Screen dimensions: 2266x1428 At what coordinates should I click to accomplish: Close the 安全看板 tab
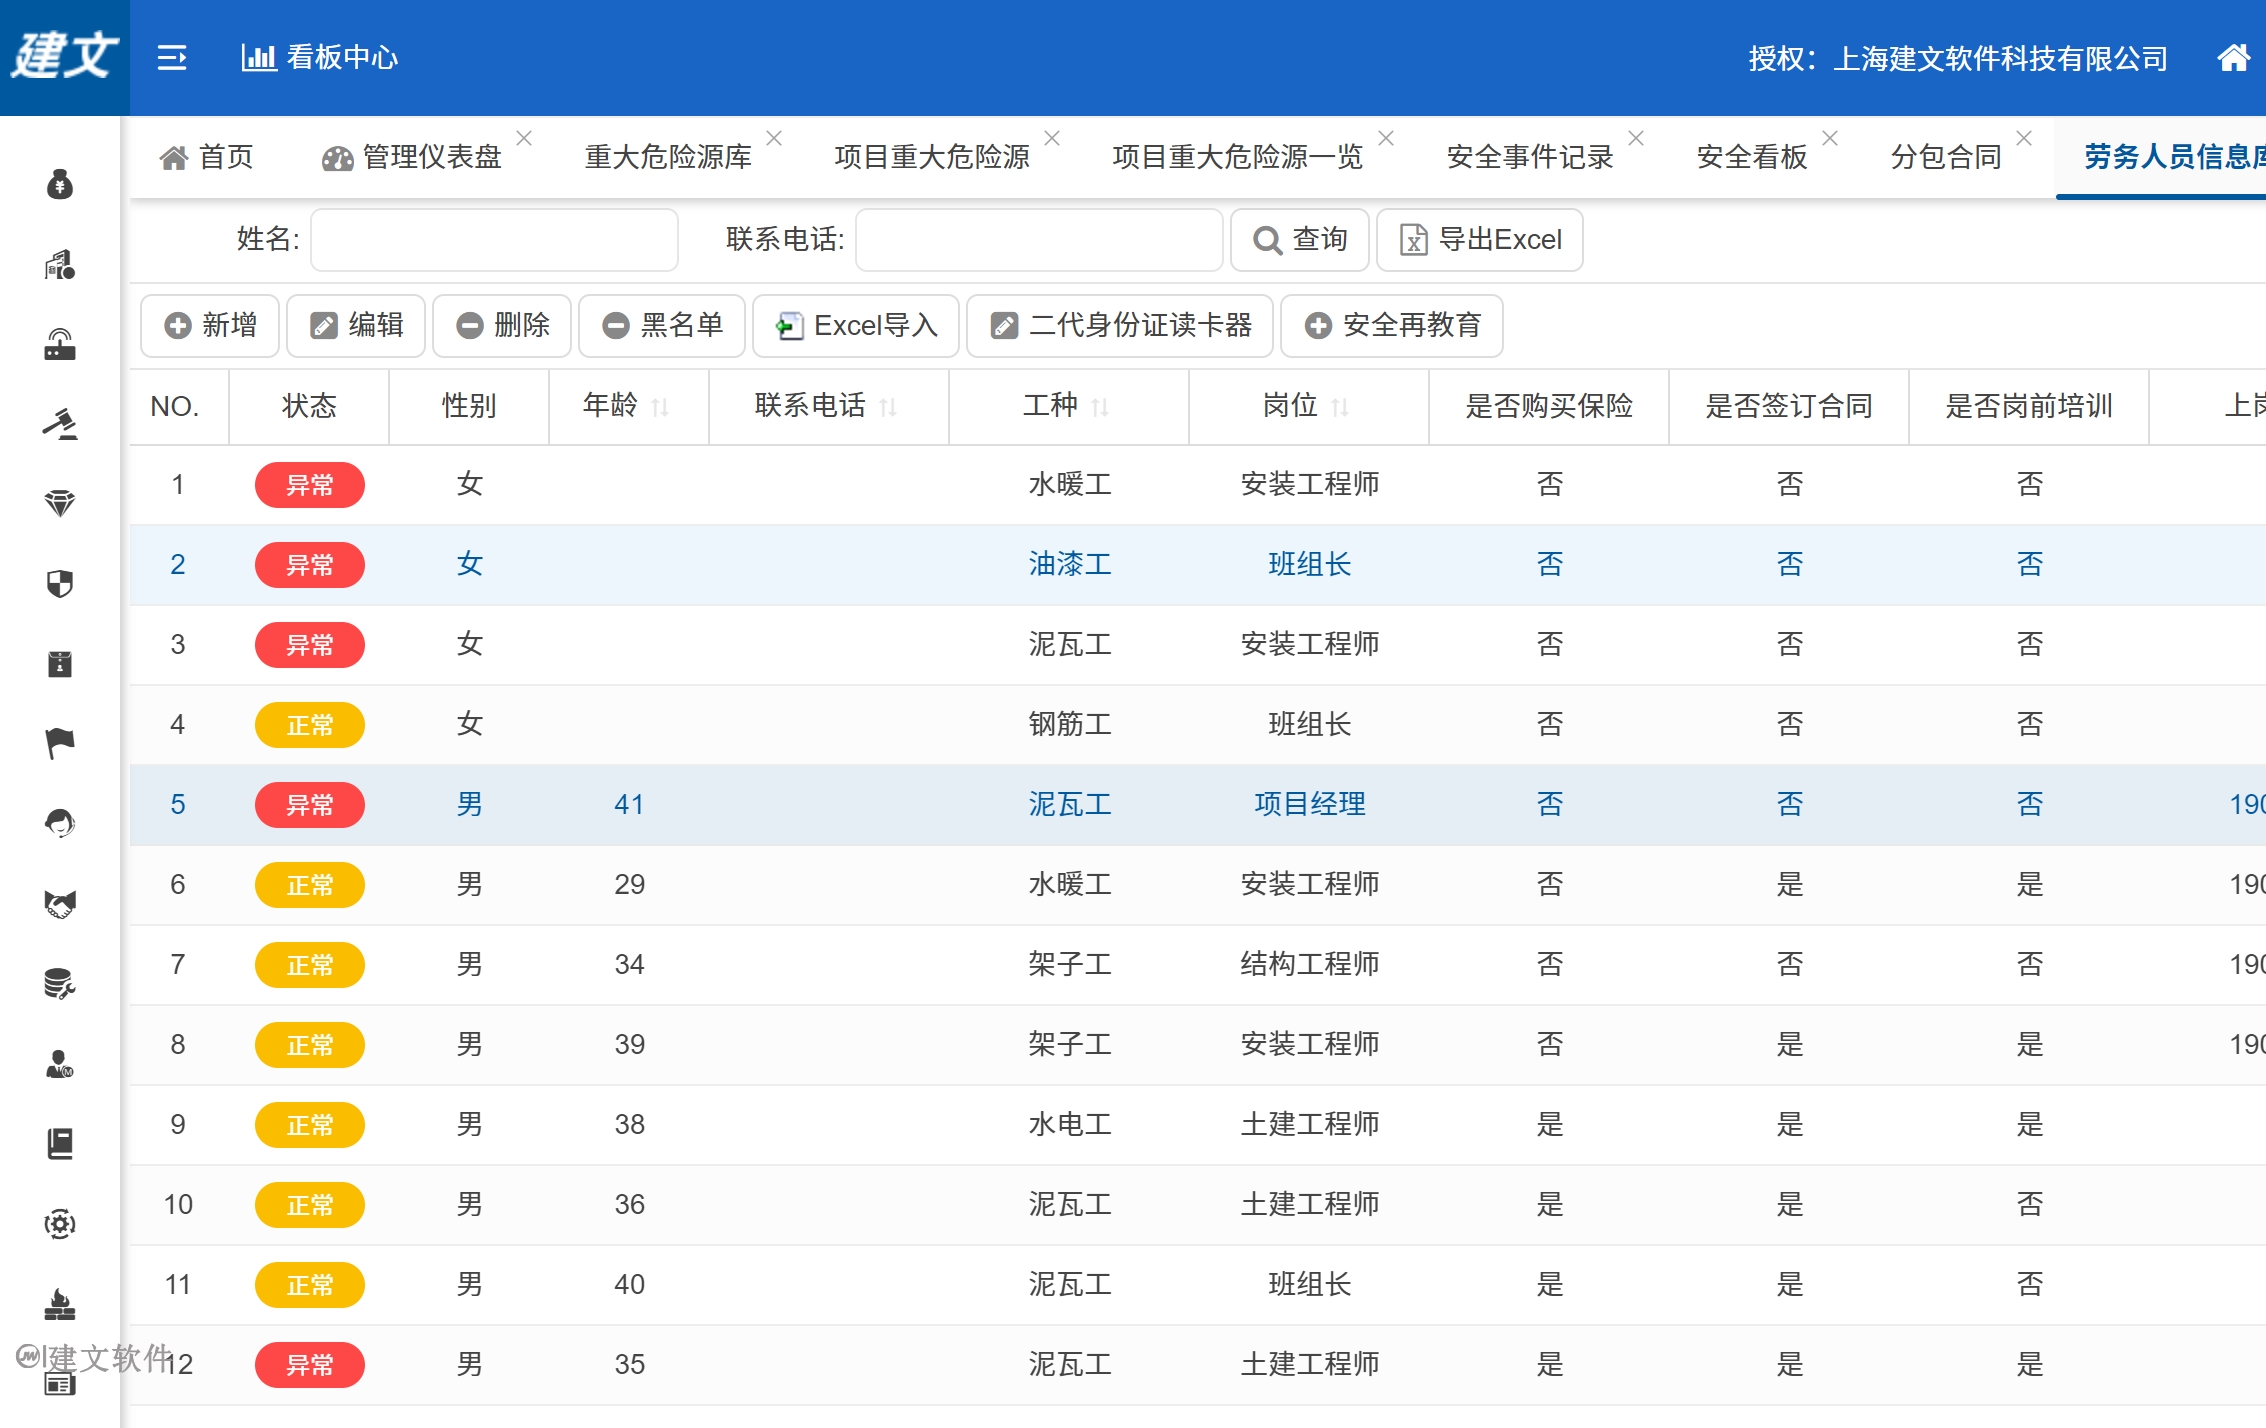pos(1830,138)
